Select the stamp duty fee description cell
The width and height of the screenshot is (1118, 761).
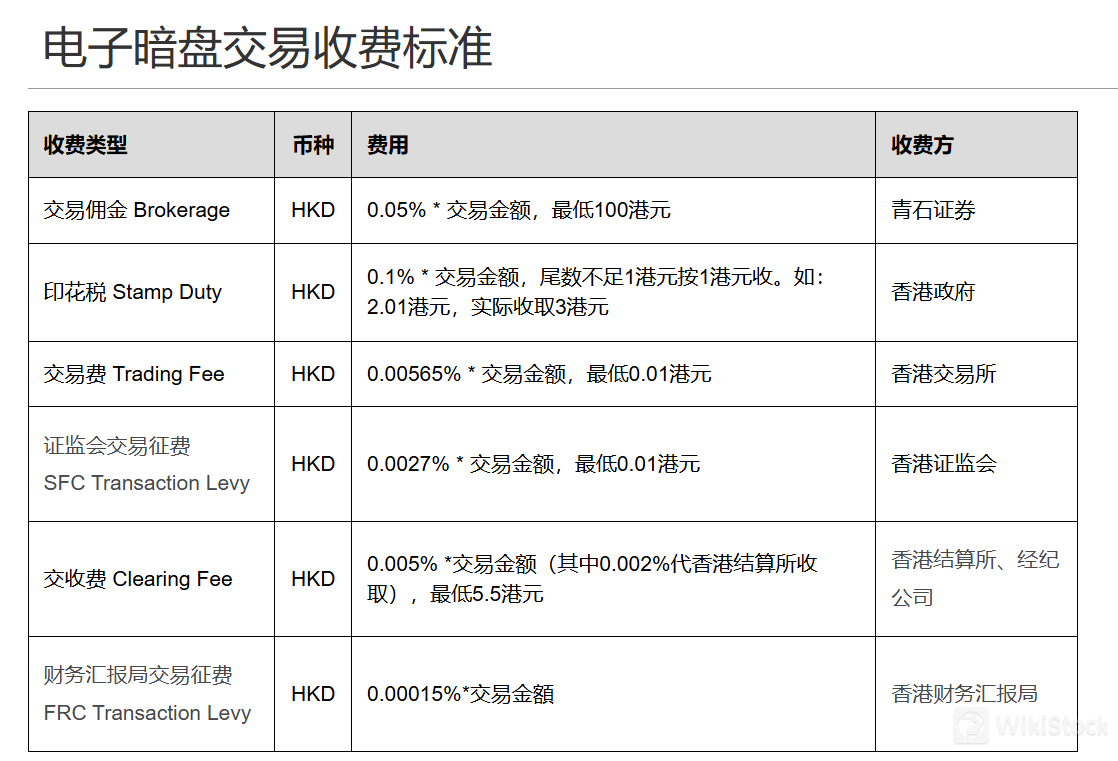[595, 292]
